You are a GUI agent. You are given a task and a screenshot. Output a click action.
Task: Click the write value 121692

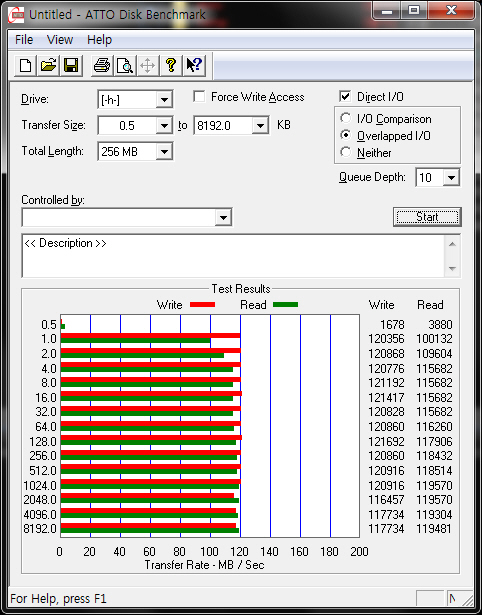point(386,442)
